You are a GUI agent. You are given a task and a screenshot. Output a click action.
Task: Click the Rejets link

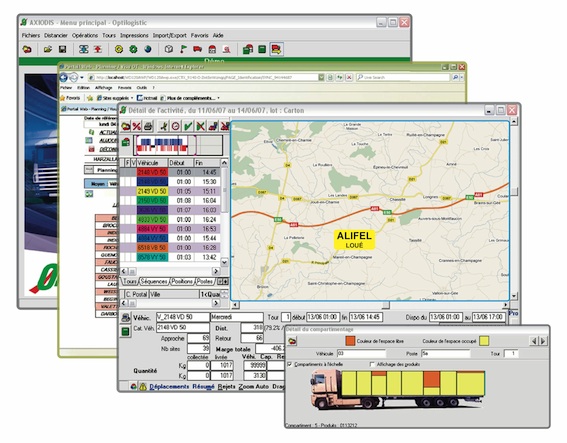click(x=227, y=387)
